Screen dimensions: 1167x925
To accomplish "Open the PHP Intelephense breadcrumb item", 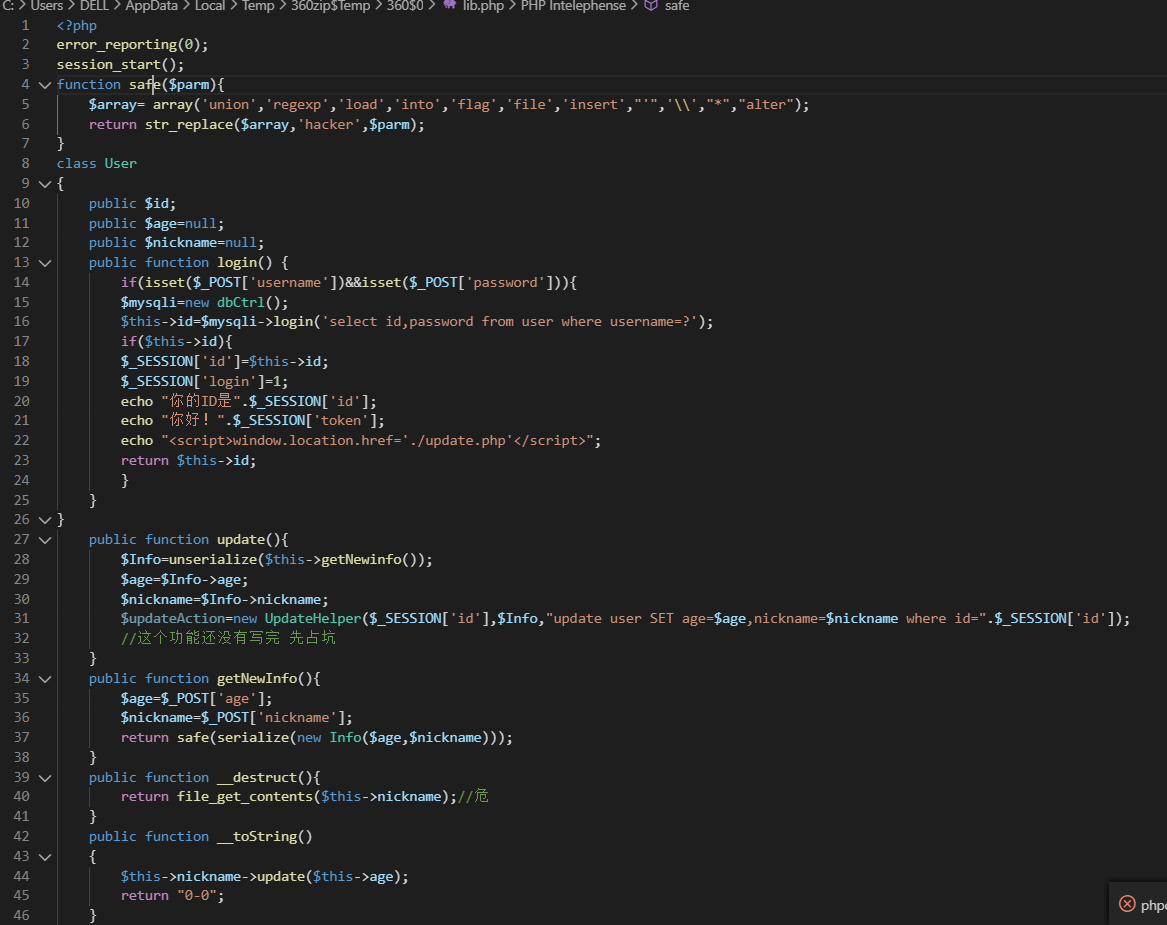I will click(573, 5).
